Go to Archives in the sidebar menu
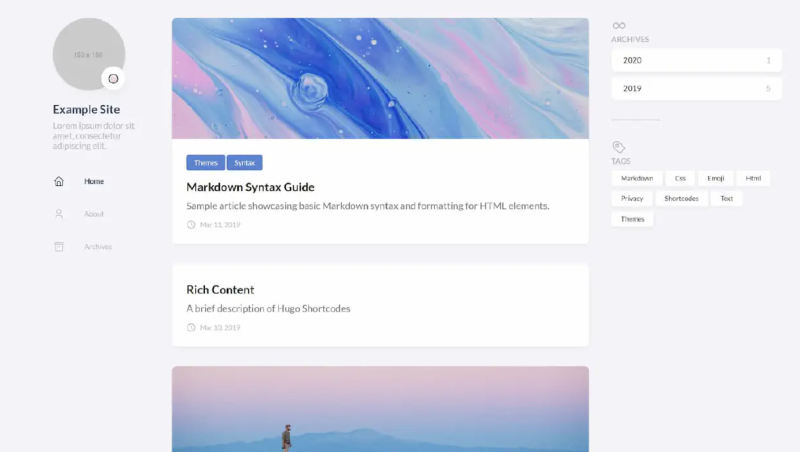This screenshot has width=800, height=452. click(98, 246)
